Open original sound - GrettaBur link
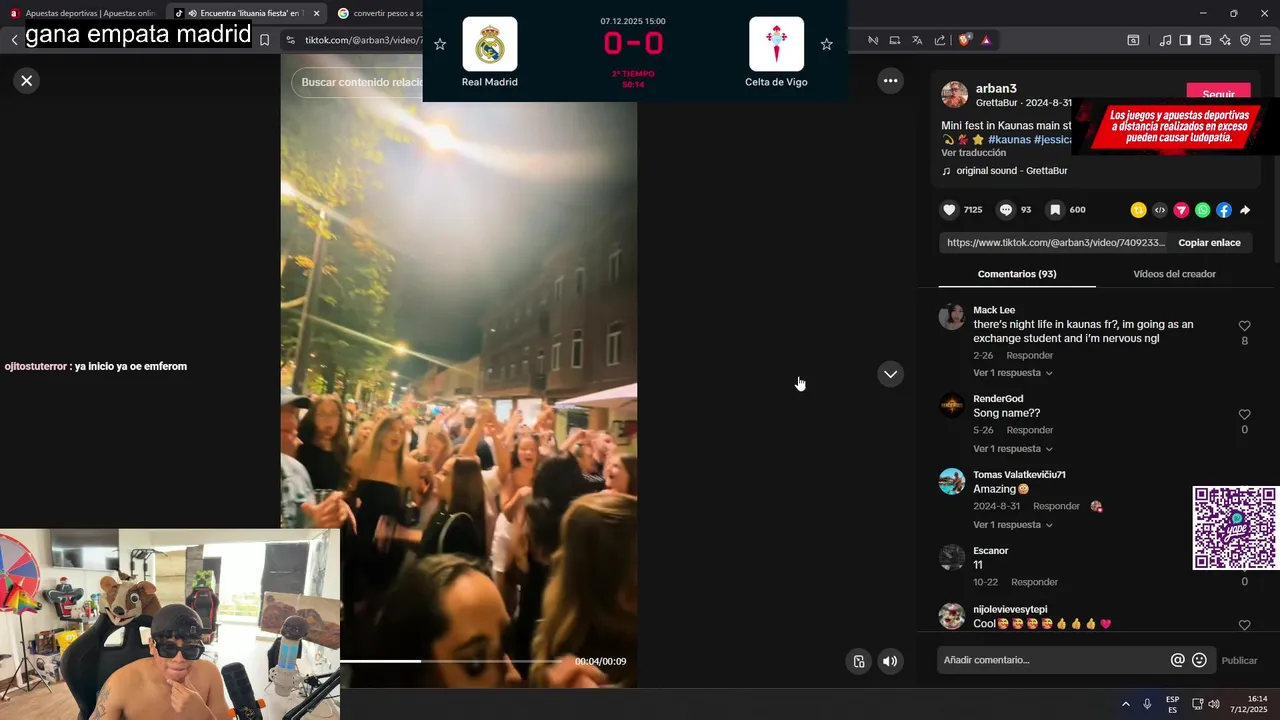Viewport: 1280px width, 720px height. click(x=1005, y=171)
